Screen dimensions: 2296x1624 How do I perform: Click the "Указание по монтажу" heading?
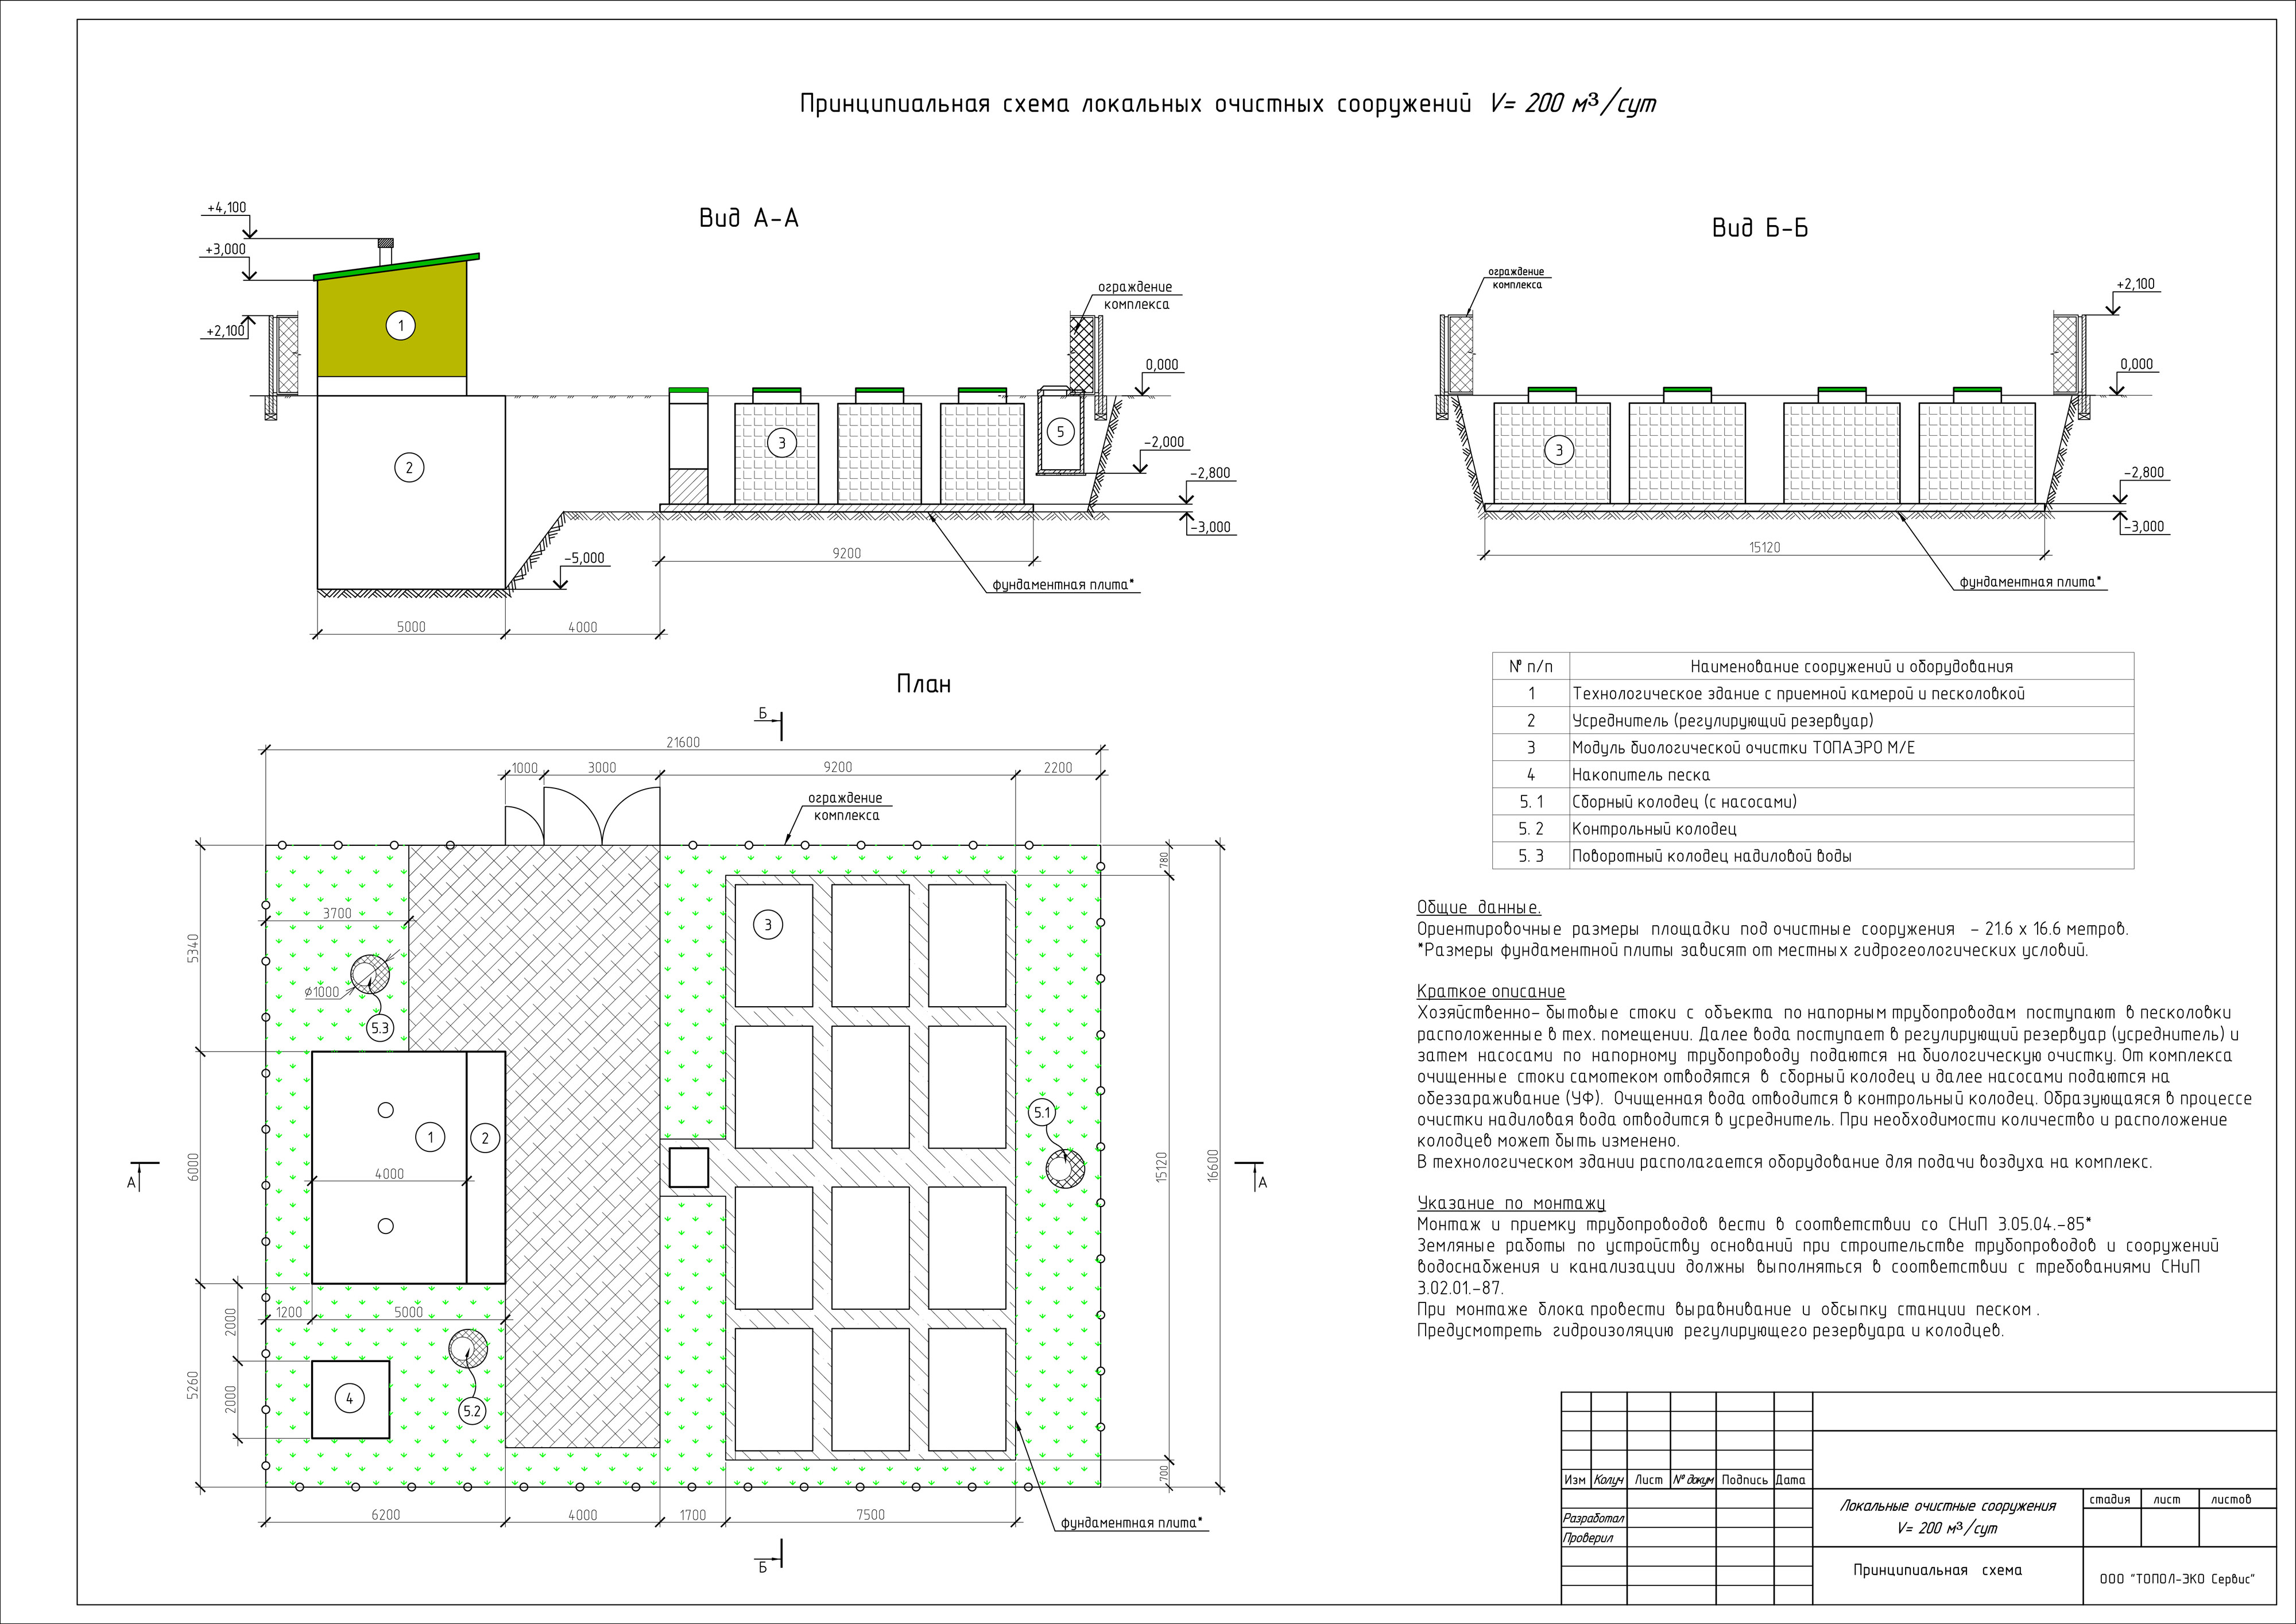[1511, 1204]
